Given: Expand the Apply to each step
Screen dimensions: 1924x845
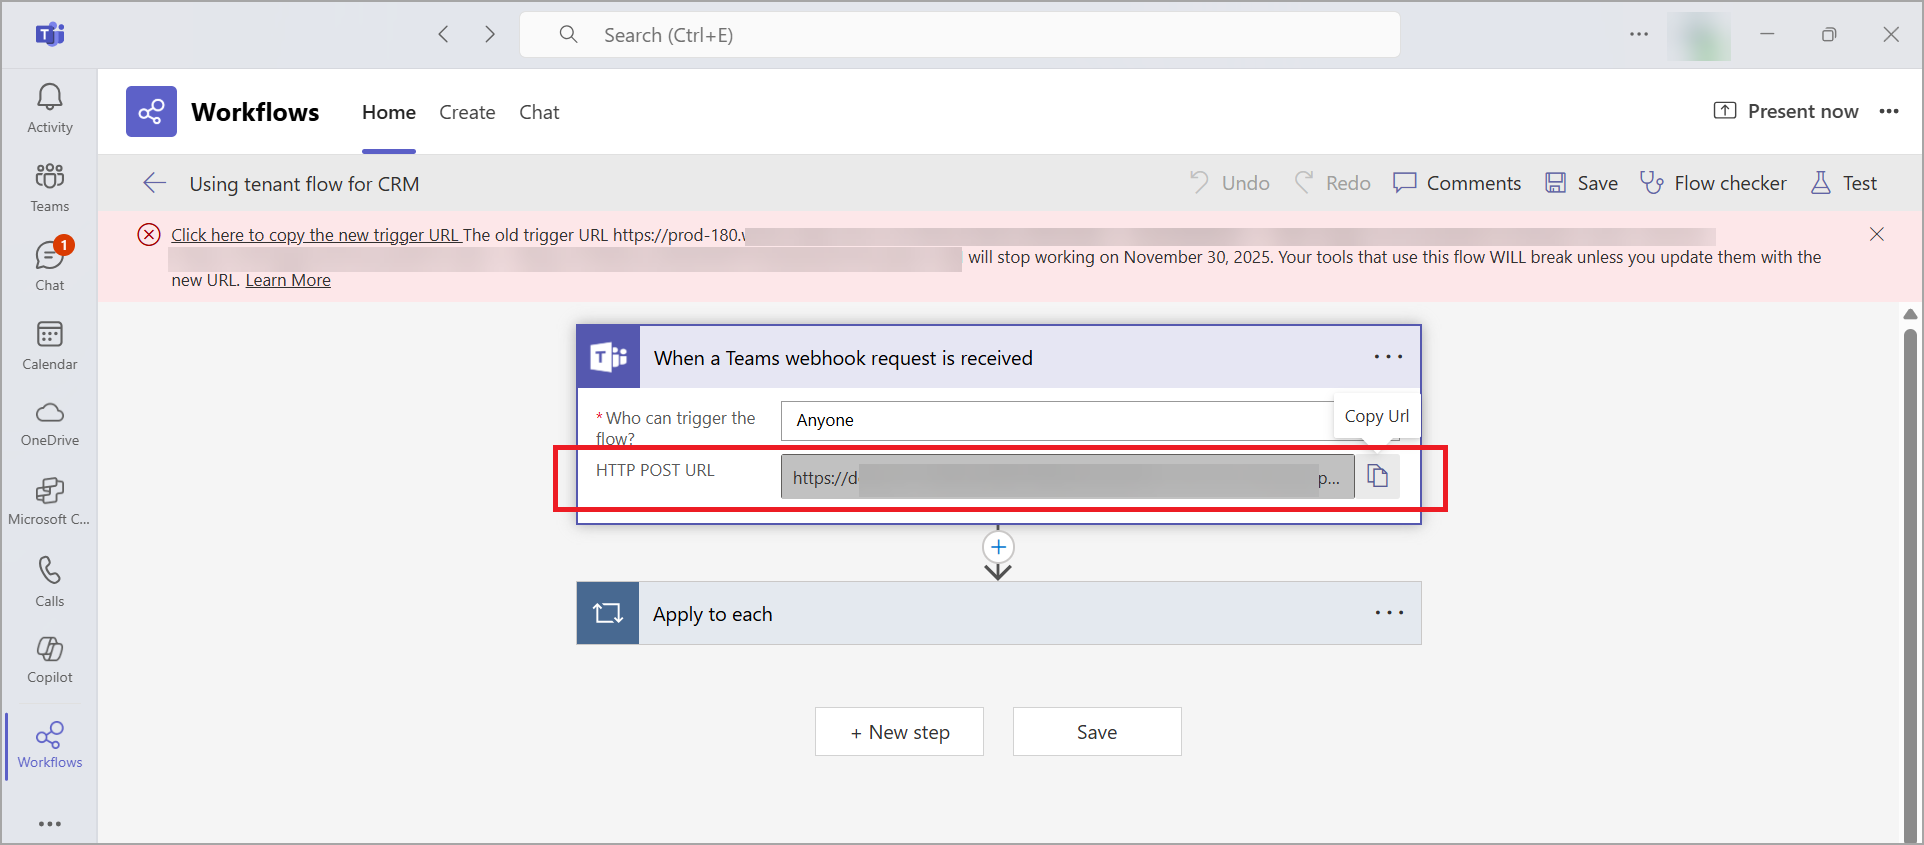Looking at the screenshot, I should [1000, 613].
